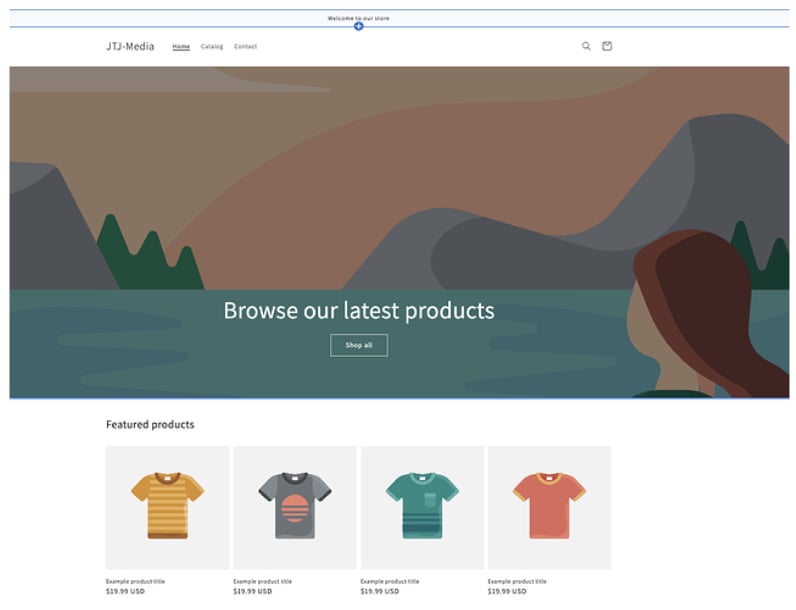Select the Featured products heading

pyautogui.click(x=150, y=425)
